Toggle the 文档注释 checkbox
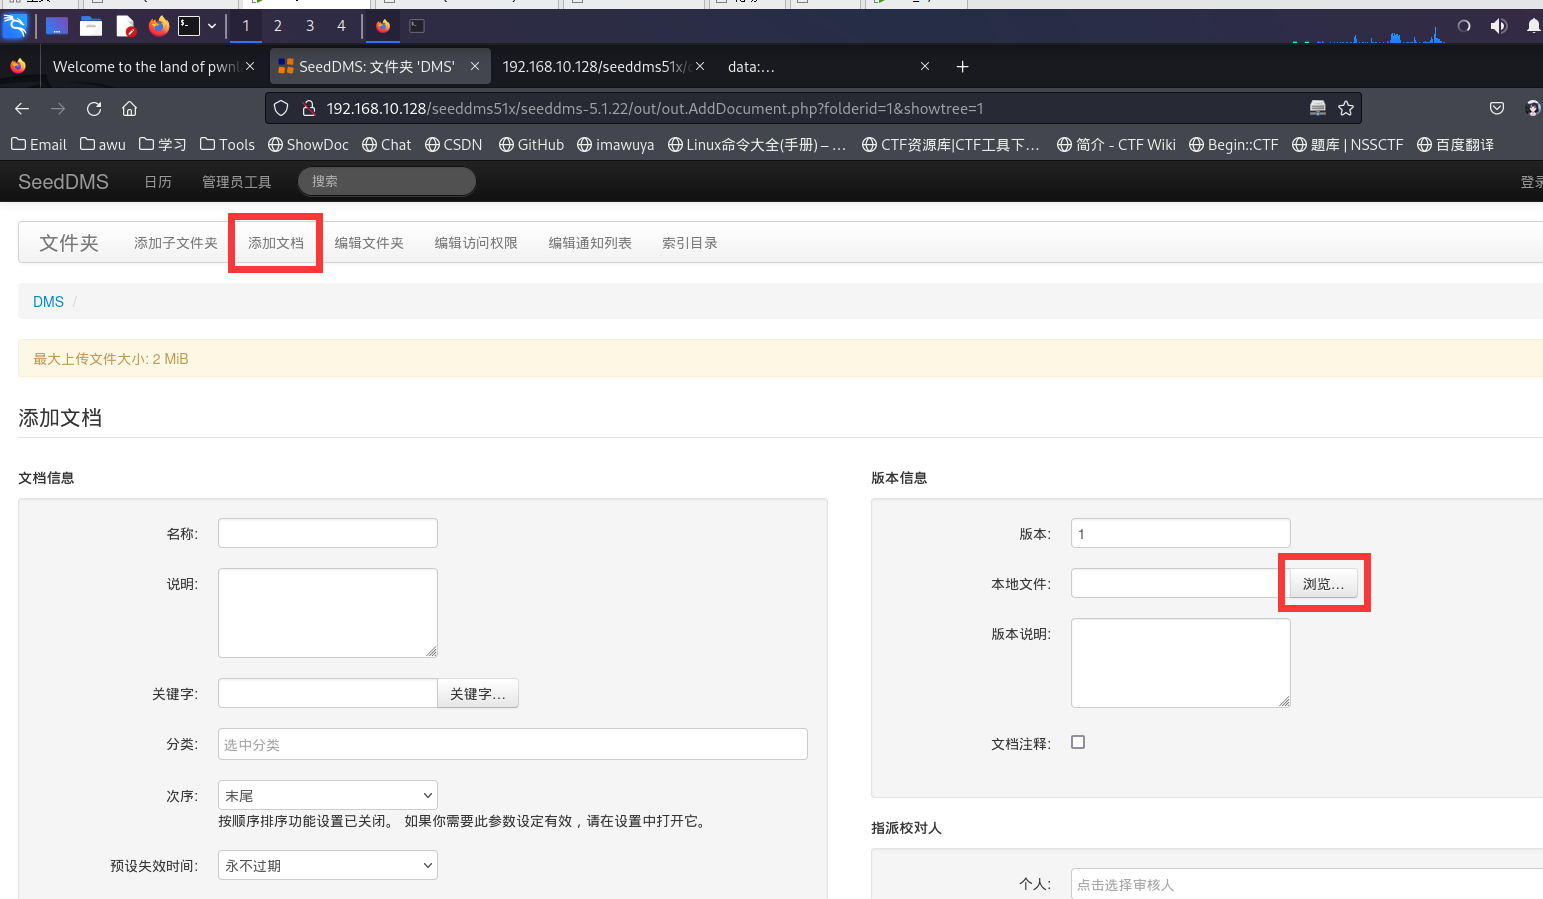The width and height of the screenshot is (1543, 899). pyautogui.click(x=1078, y=742)
